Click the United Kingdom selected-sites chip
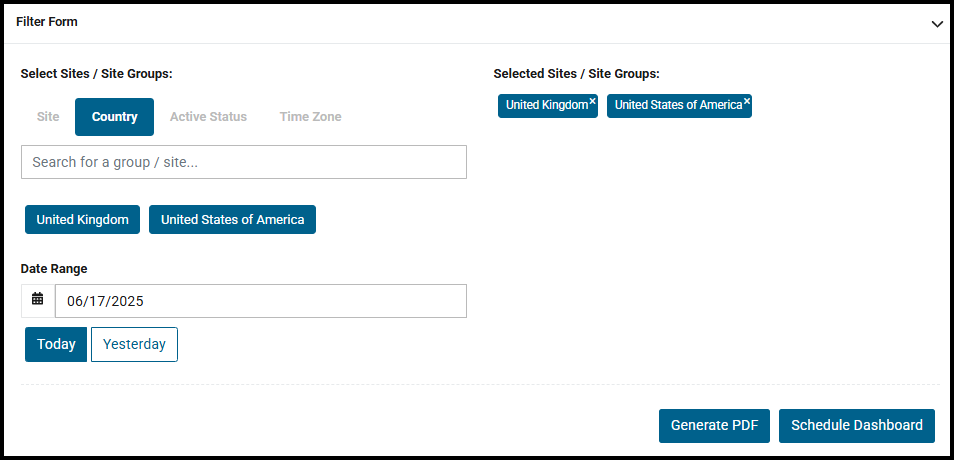This screenshot has width=954, height=460. click(545, 106)
